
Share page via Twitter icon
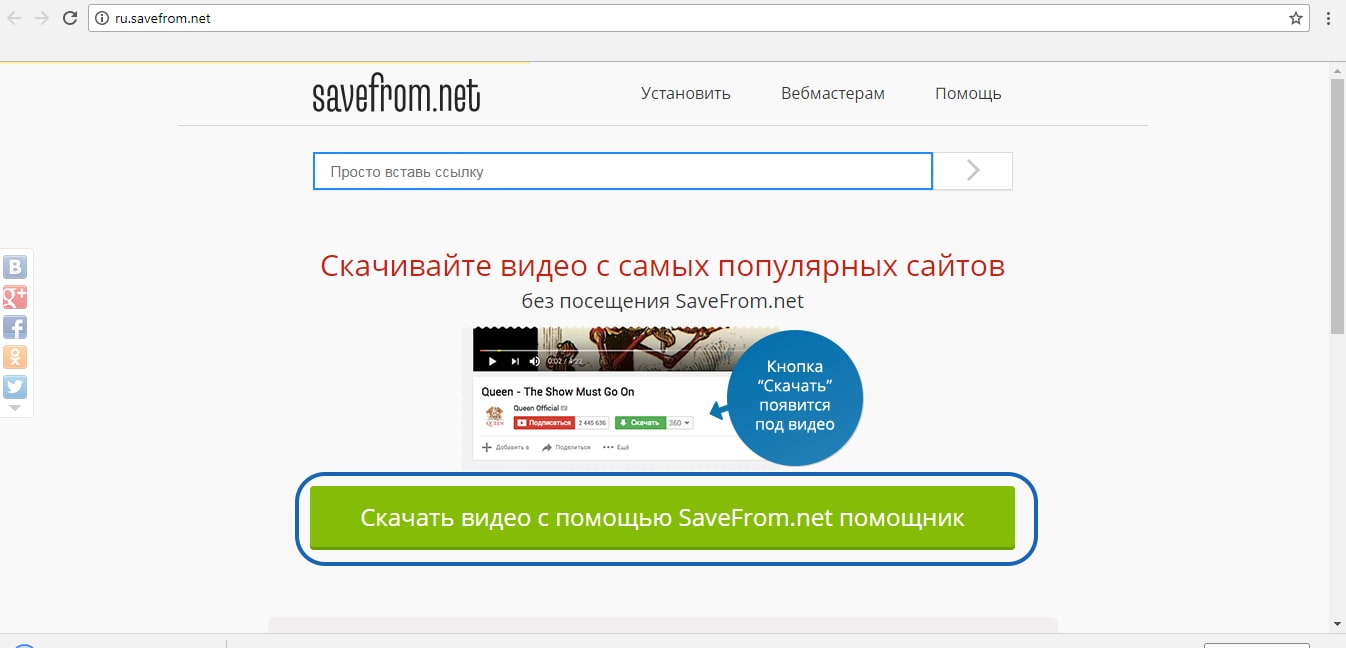(15, 387)
